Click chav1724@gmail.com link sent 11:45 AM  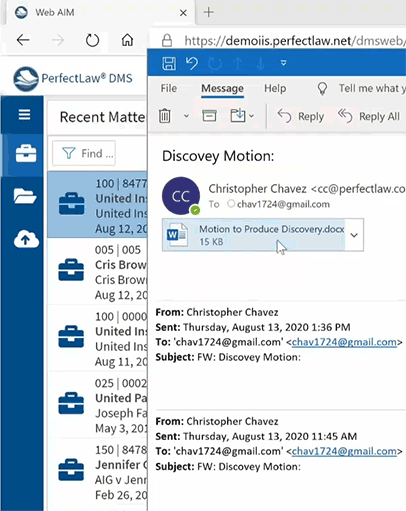[344, 451]
